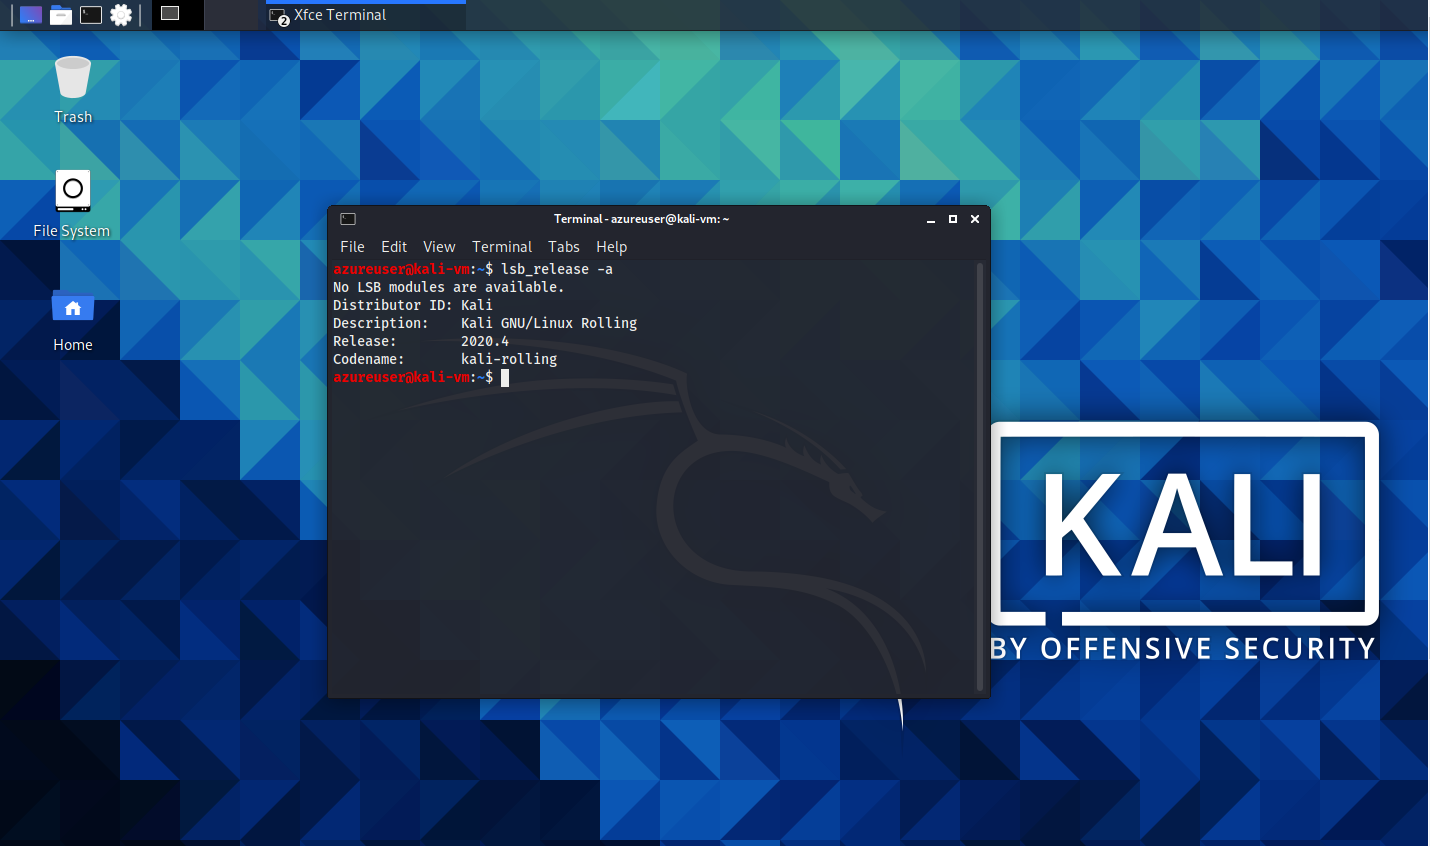Open settings gear icon in panel

click(x=121, y=15)
